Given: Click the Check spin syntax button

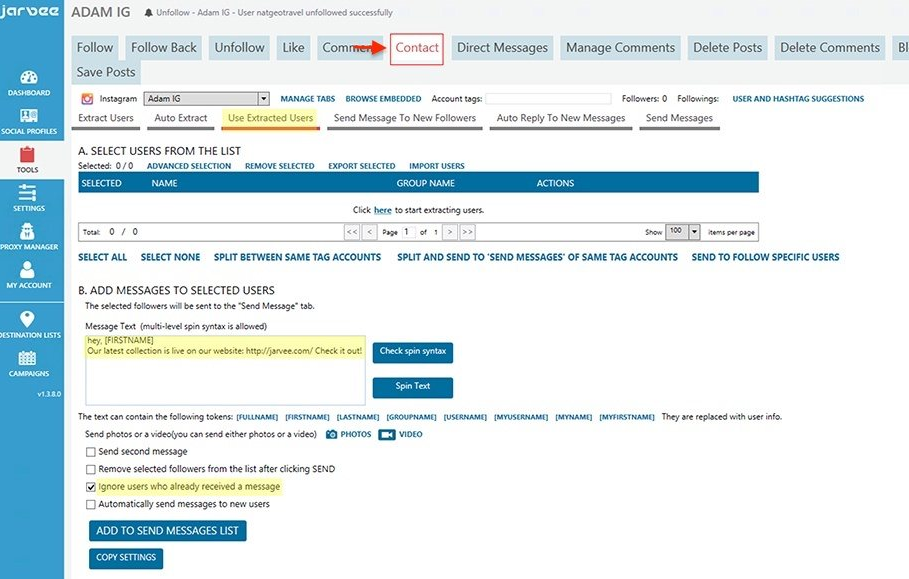Looking at the screenshot, I should tap(413, 352).
